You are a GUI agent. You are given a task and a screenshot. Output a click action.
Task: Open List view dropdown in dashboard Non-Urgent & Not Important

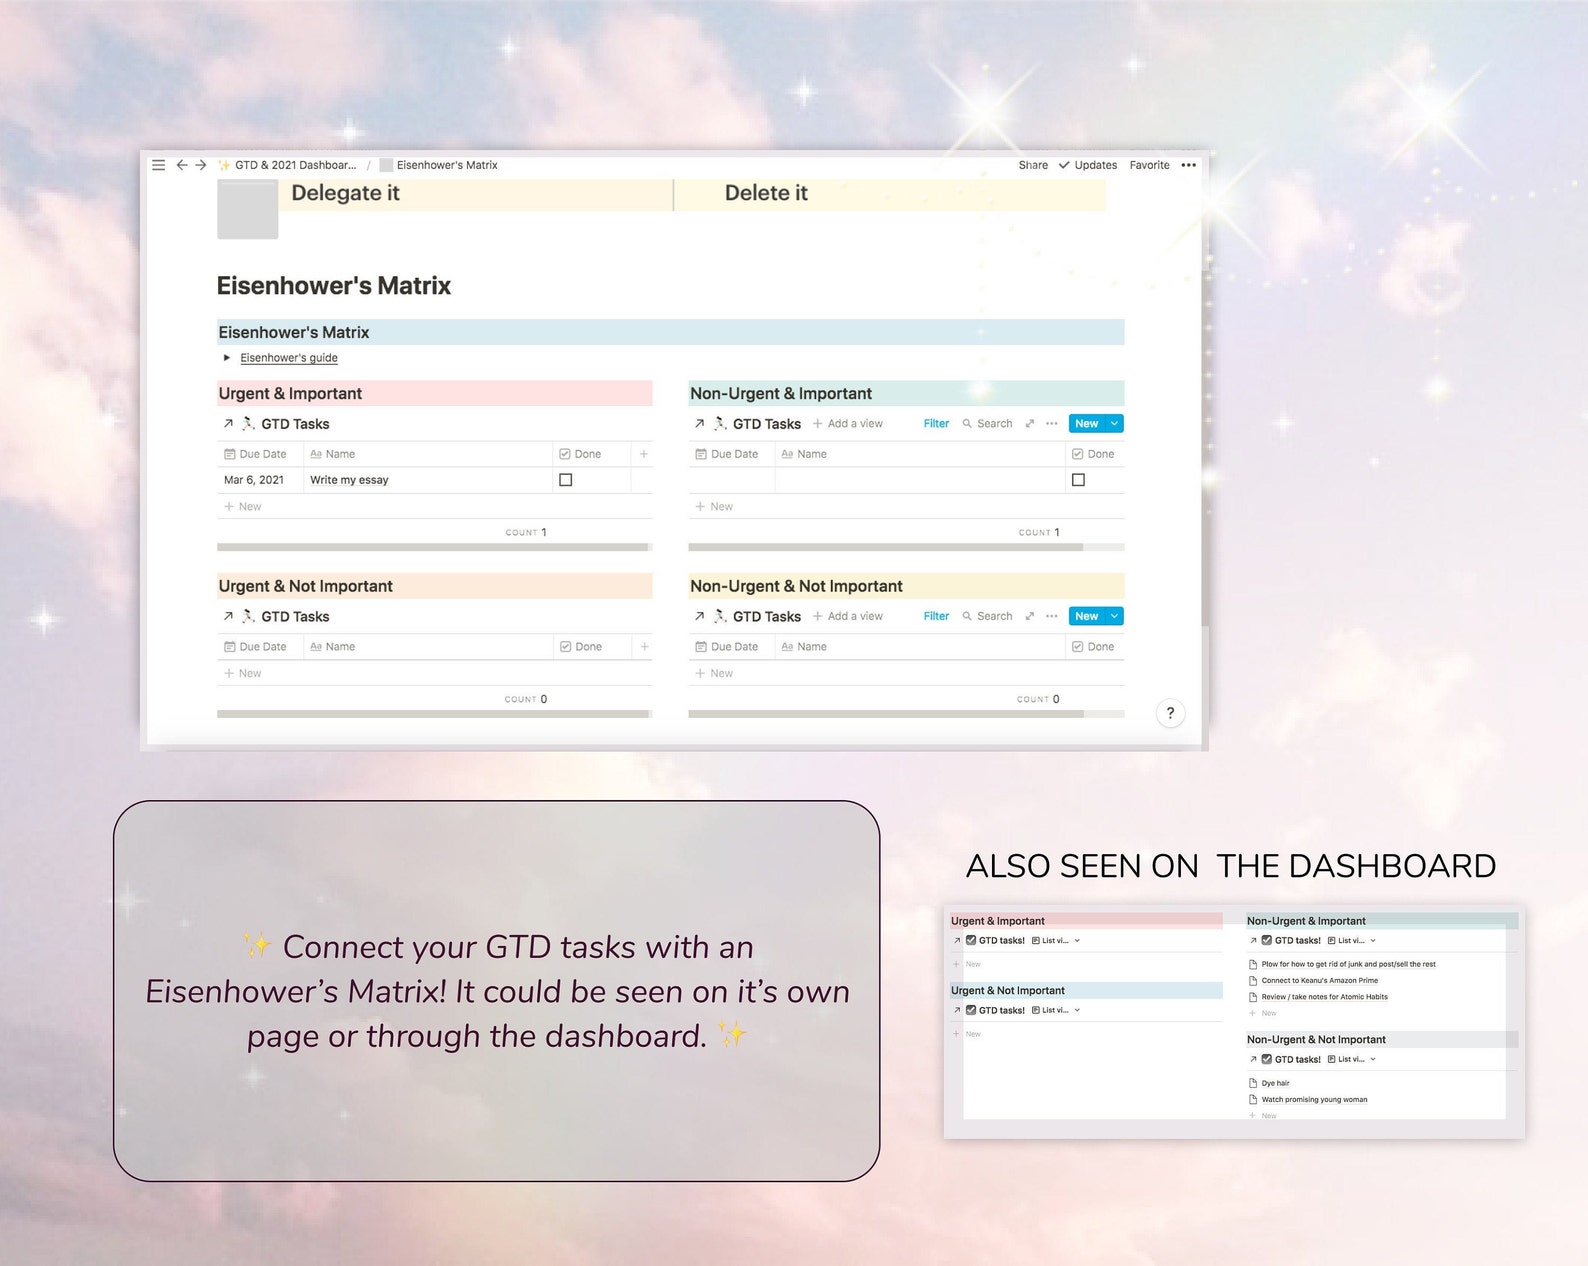coord(1352,1059)
